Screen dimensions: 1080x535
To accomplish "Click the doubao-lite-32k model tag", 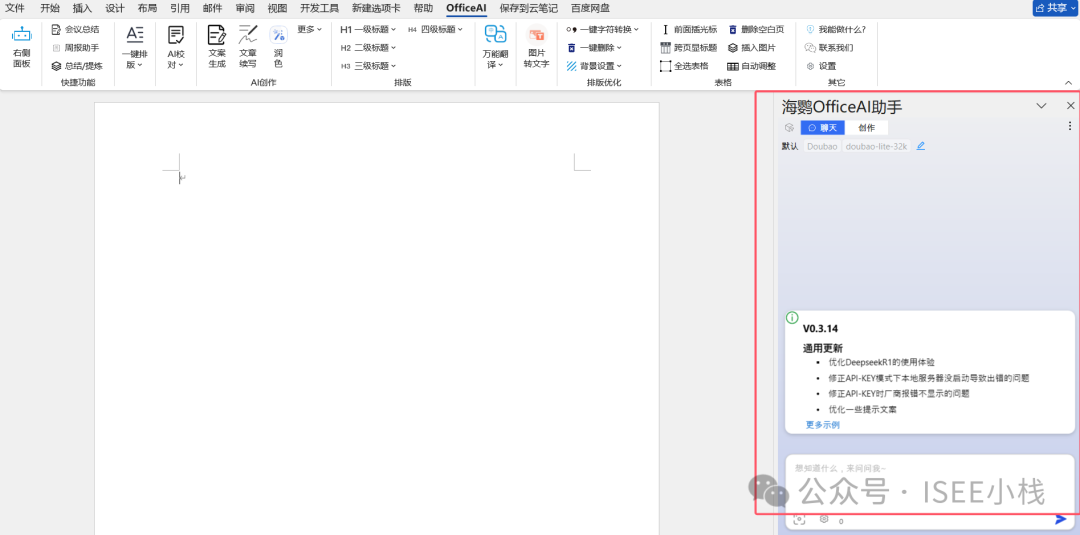I will click(x=876, y=146).
